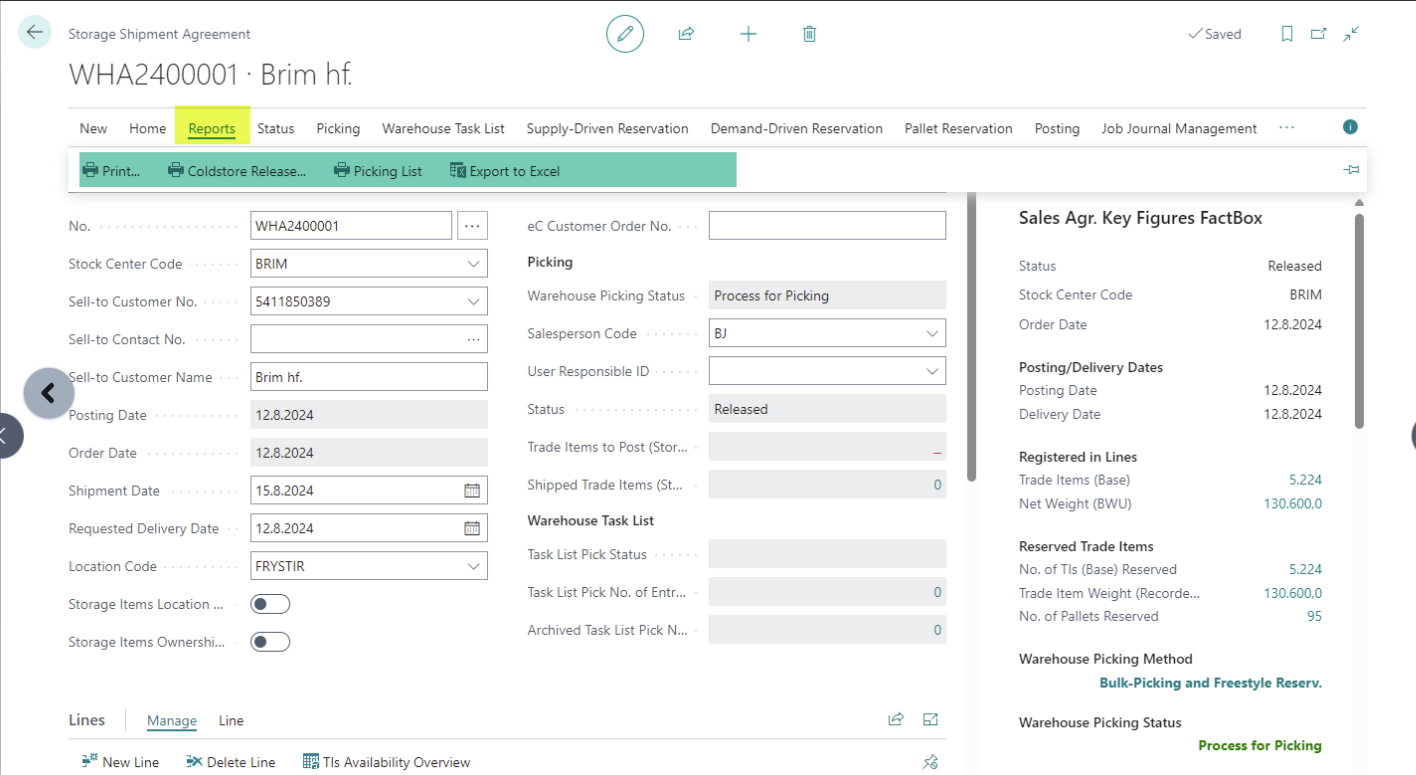Click the share icon in header

[686, 34]
